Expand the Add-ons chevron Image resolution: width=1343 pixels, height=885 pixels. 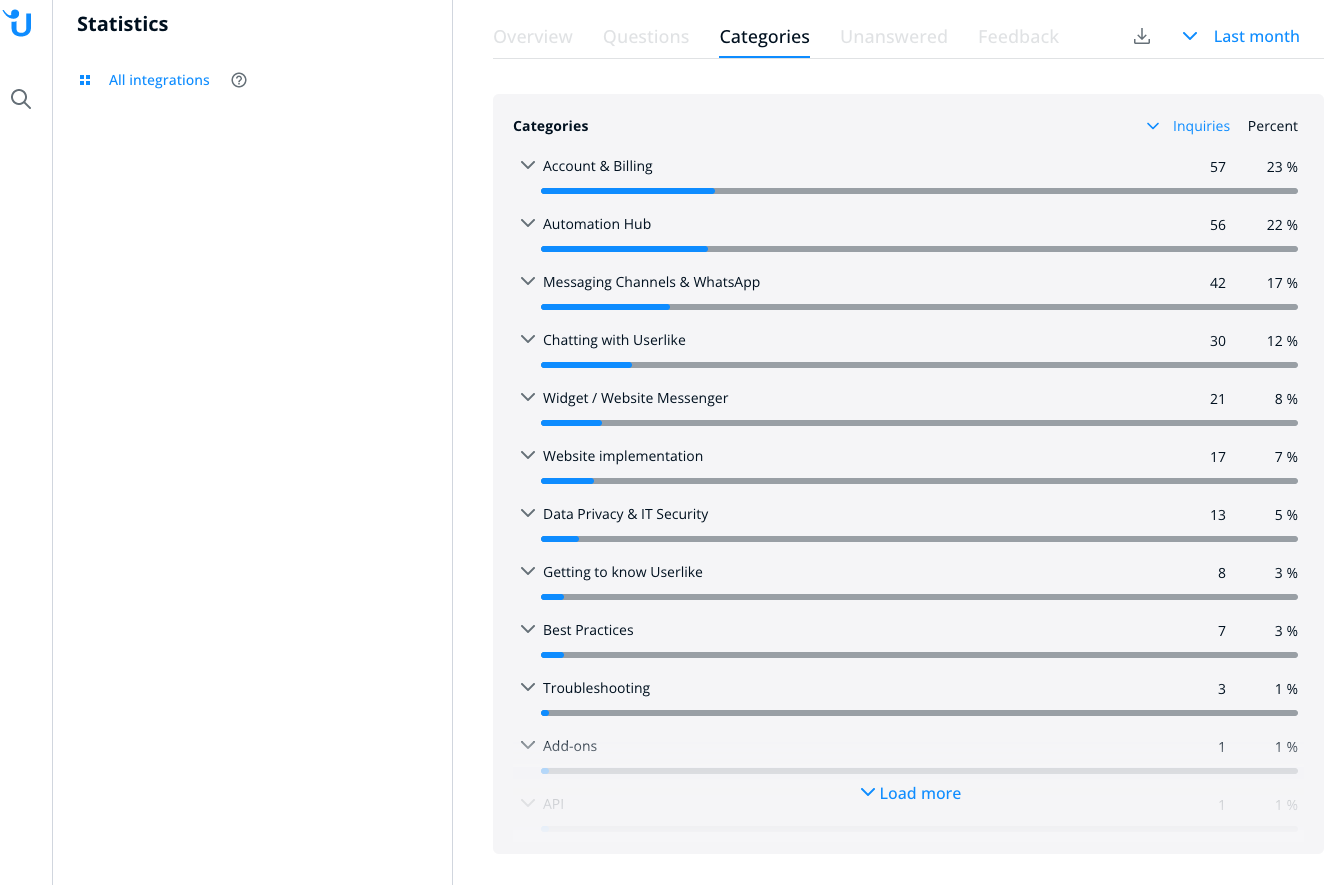[528, 746]
